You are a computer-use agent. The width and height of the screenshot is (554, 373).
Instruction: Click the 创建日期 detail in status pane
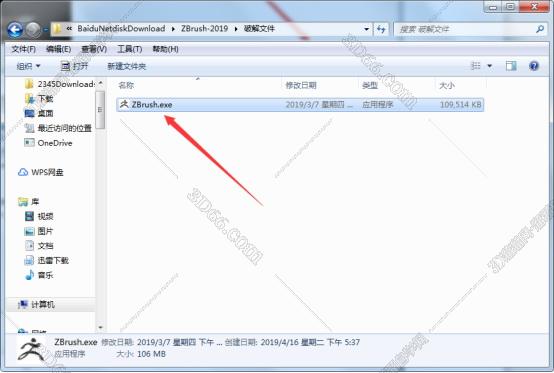[292, 342]
